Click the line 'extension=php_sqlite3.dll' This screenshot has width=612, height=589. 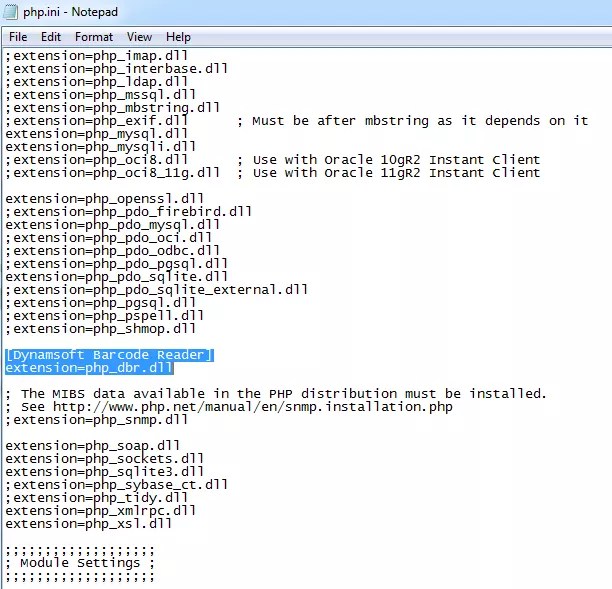click(104, 472)
